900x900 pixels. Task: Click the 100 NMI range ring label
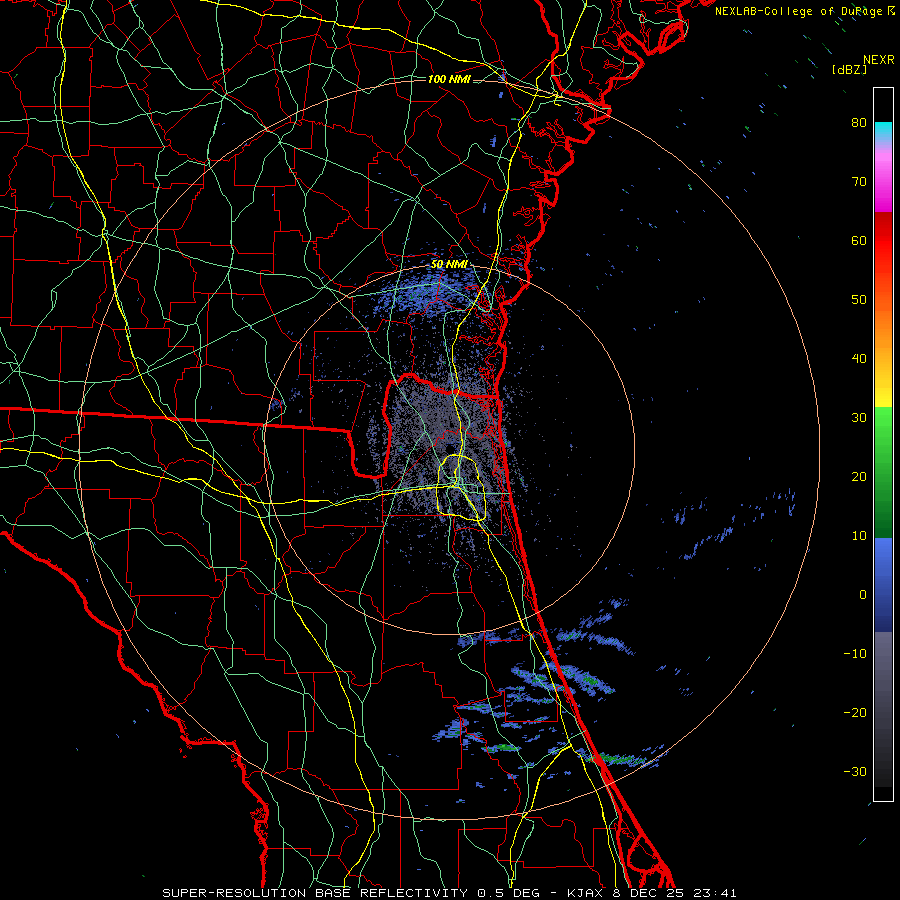449,79
